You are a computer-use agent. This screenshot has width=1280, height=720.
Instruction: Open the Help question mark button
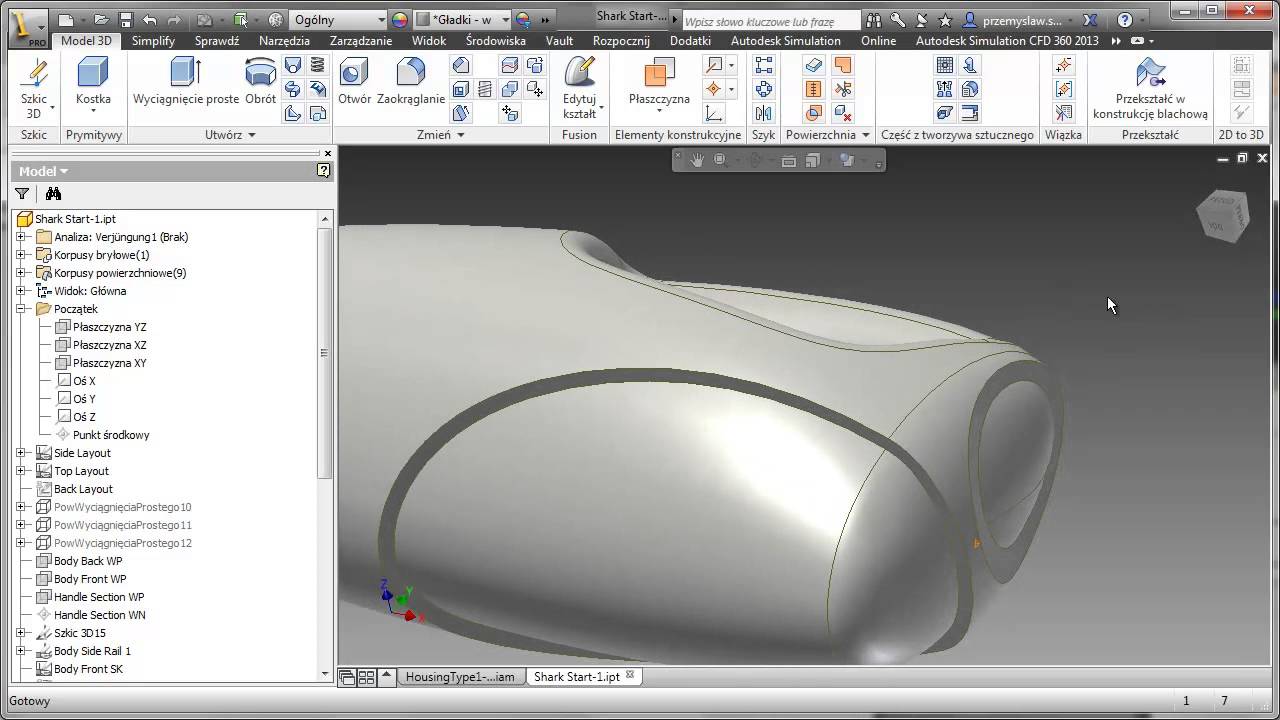[x=1125, y=19]
